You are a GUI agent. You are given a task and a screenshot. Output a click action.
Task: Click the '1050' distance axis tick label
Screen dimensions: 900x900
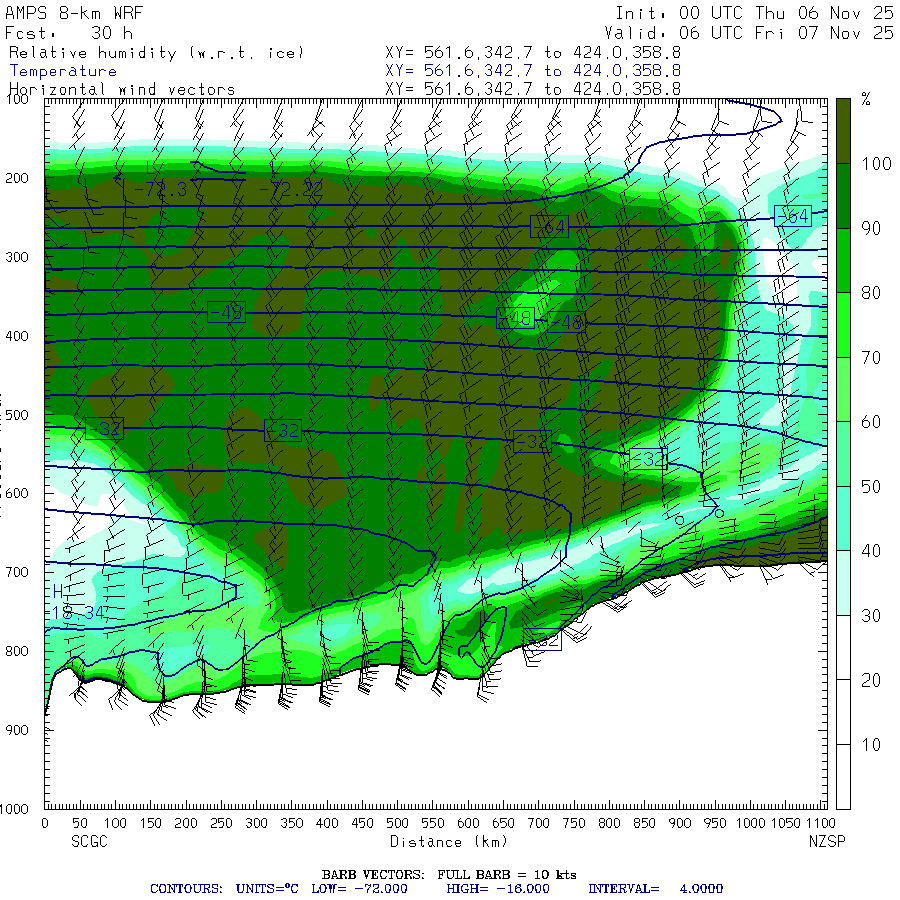785,823
